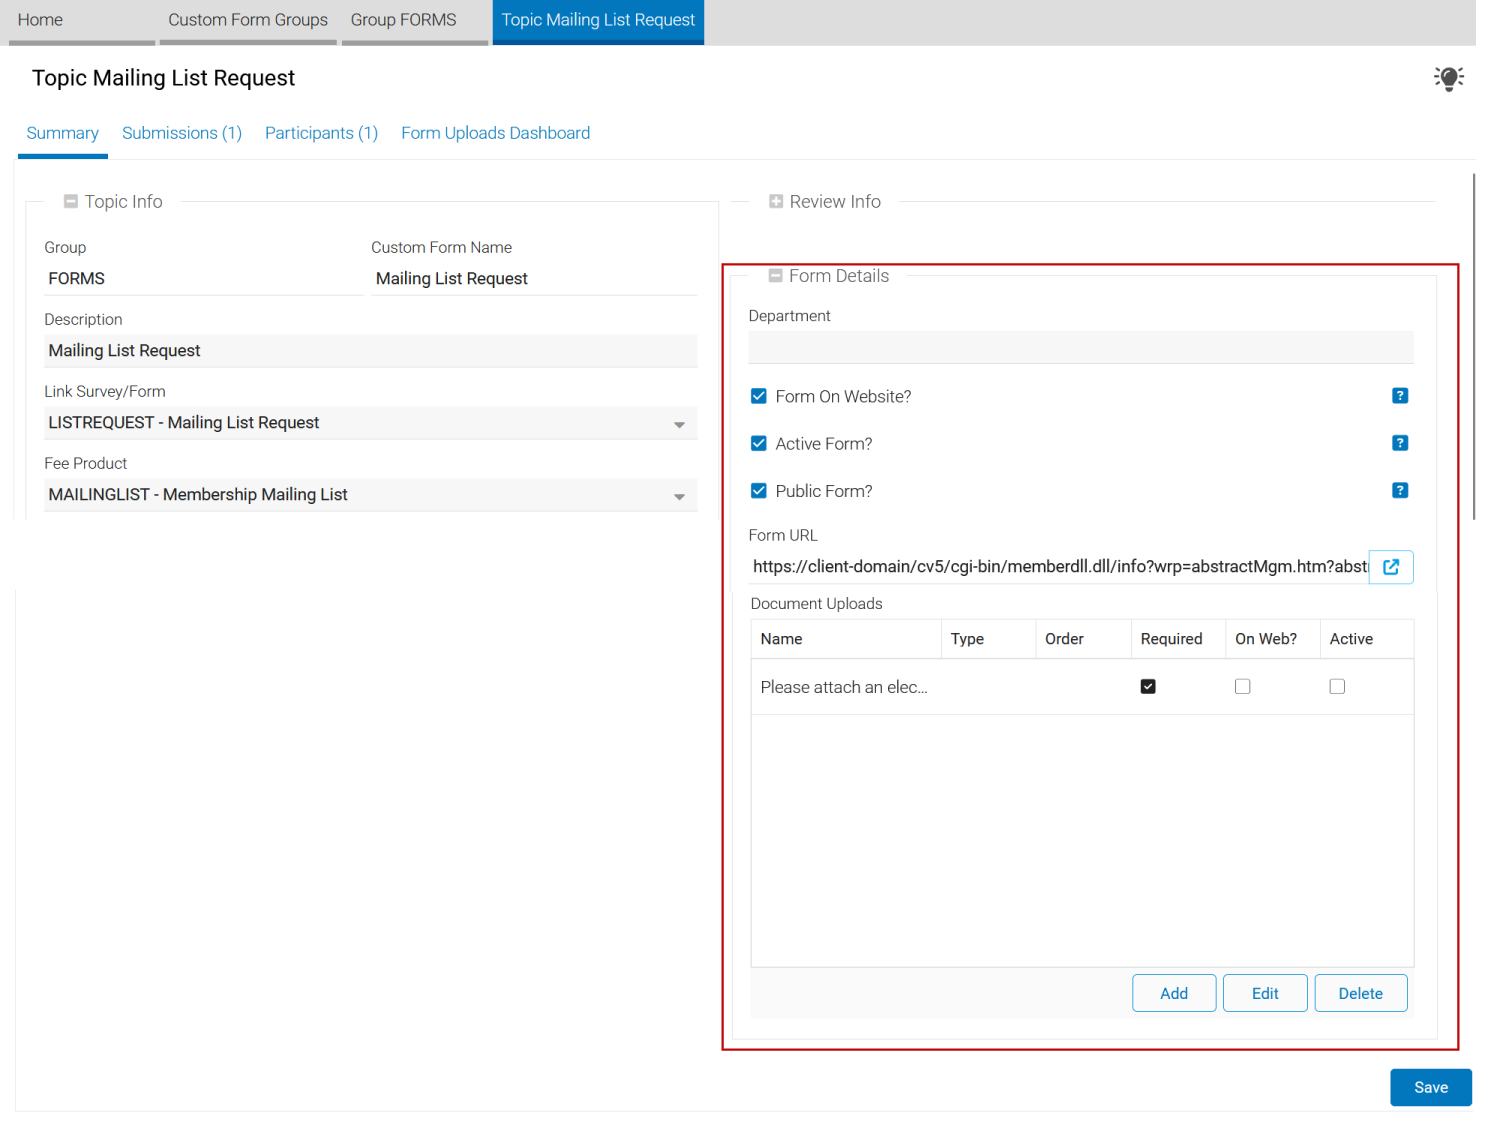Open the Fee Product dropdown
The width and height of the screenshot is (1494, 1122).
679,496
